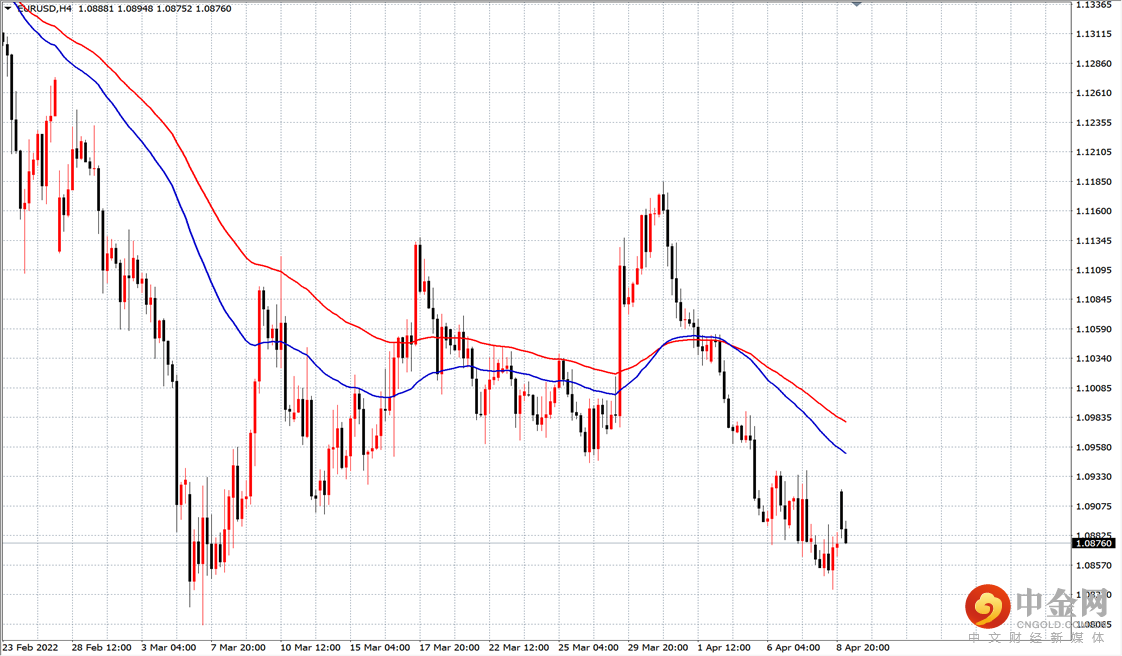Click the 1.10340 price axis label

[x=1093, y=358]
